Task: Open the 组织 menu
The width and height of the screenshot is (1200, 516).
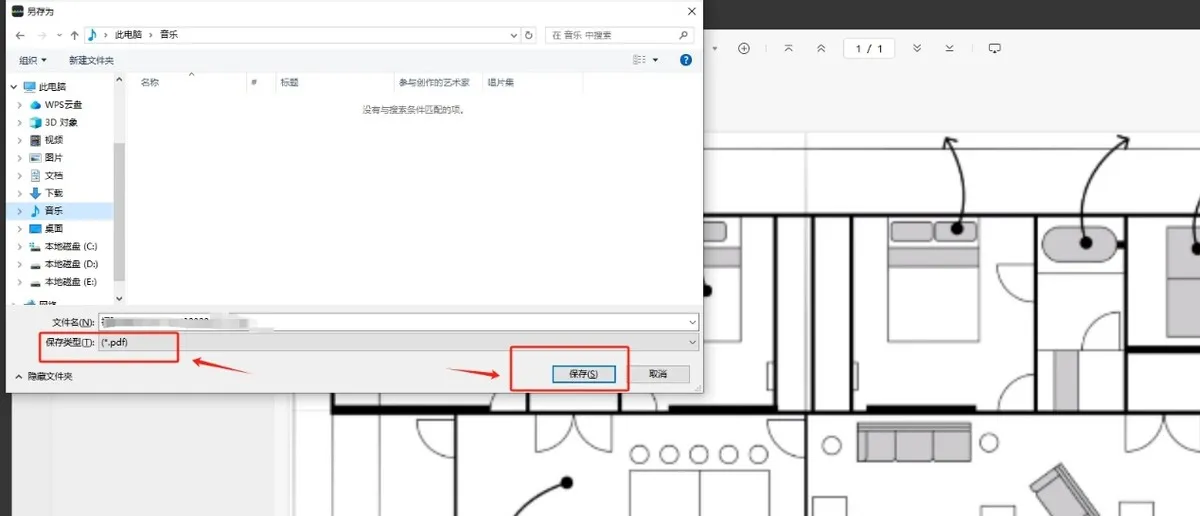Action: [33, 60]
